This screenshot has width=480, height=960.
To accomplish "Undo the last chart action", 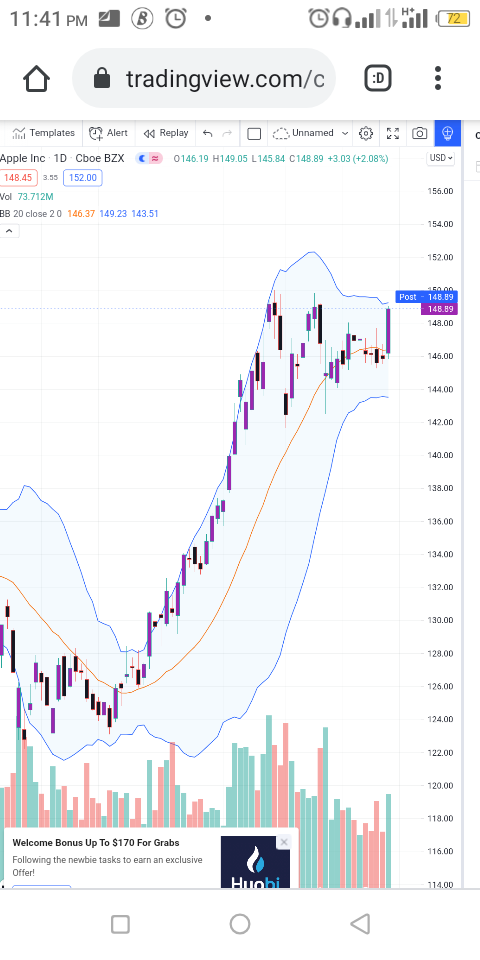I will tap(208, 133).
